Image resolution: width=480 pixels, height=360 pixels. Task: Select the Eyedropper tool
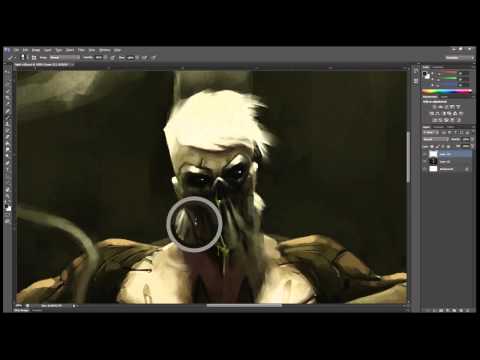coord(7,104)
